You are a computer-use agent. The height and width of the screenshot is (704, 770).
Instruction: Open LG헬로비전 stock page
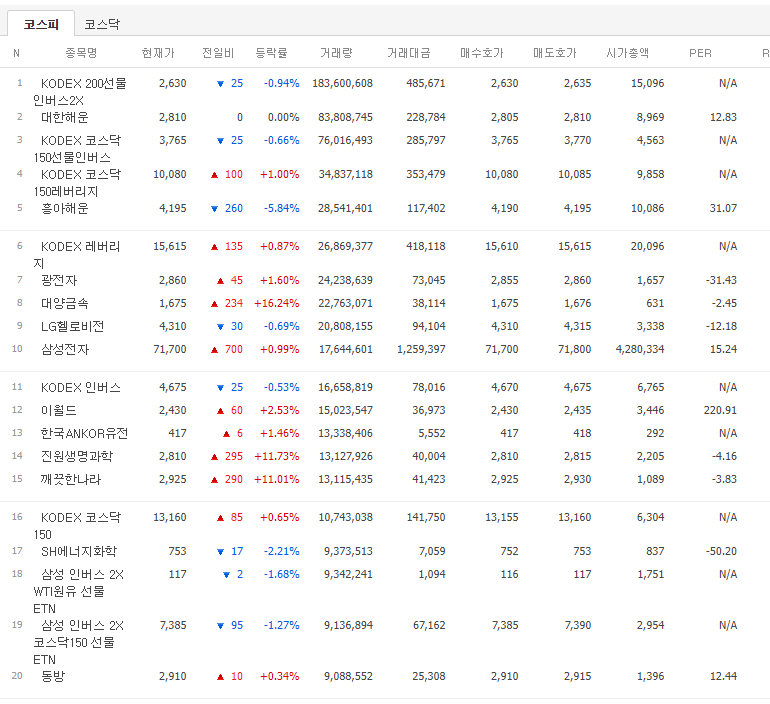[x=72, y=326]
